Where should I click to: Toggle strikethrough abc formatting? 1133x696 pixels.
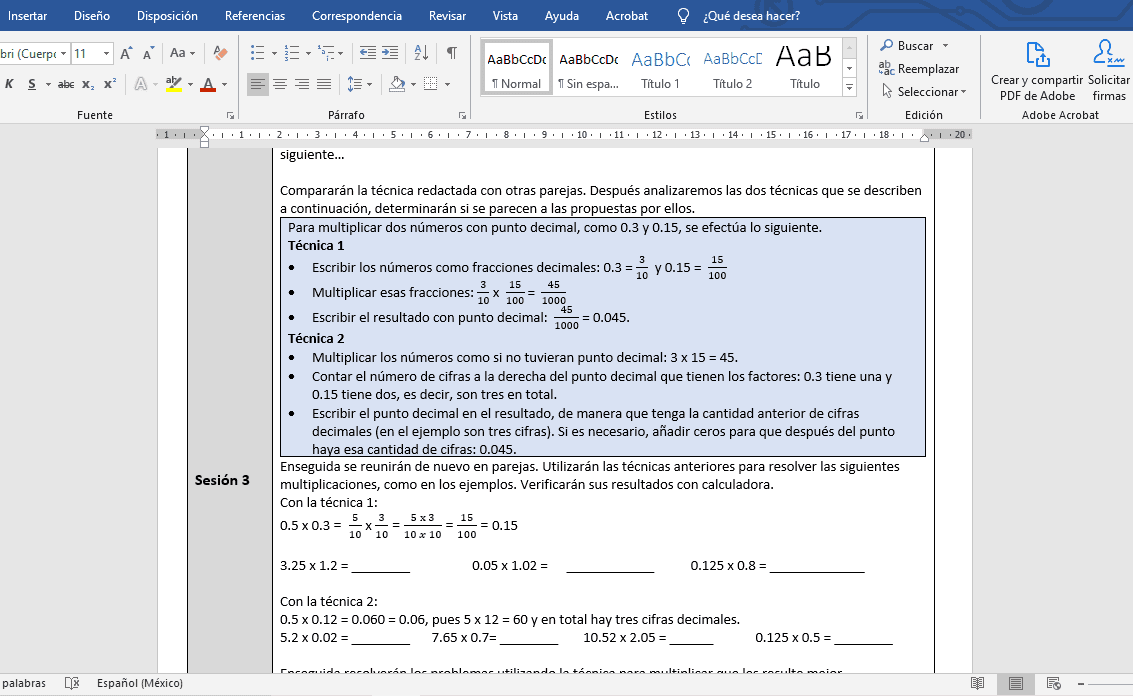tap(66, 85)
